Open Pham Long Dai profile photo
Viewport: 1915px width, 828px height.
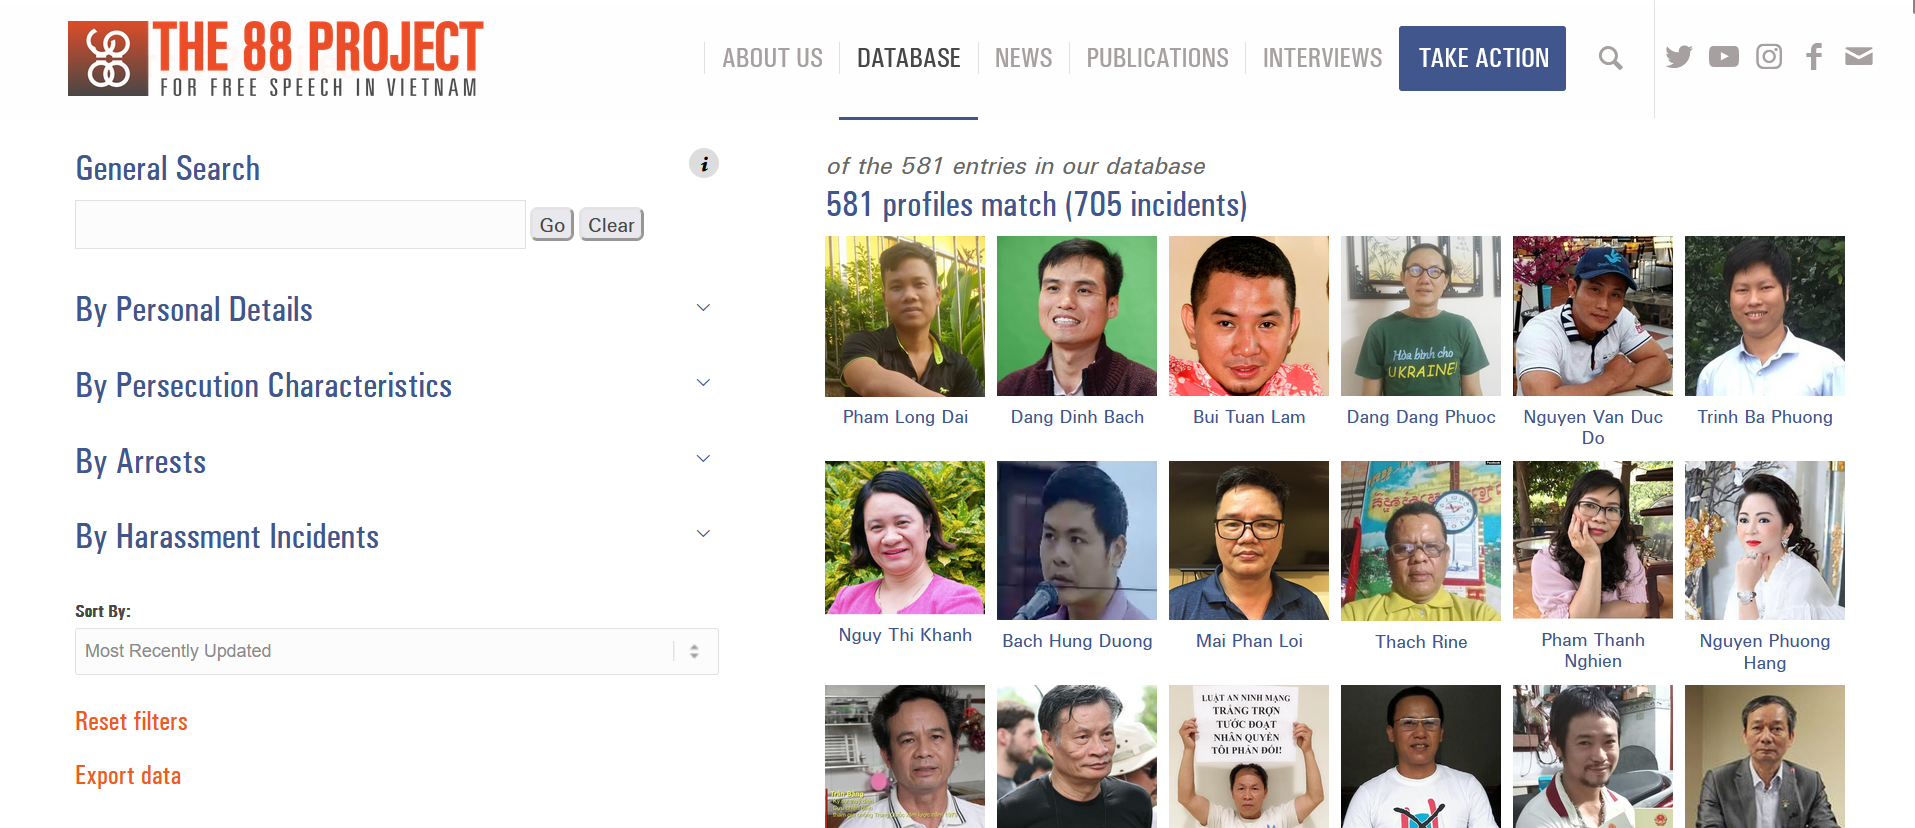[x=905, y=316]
